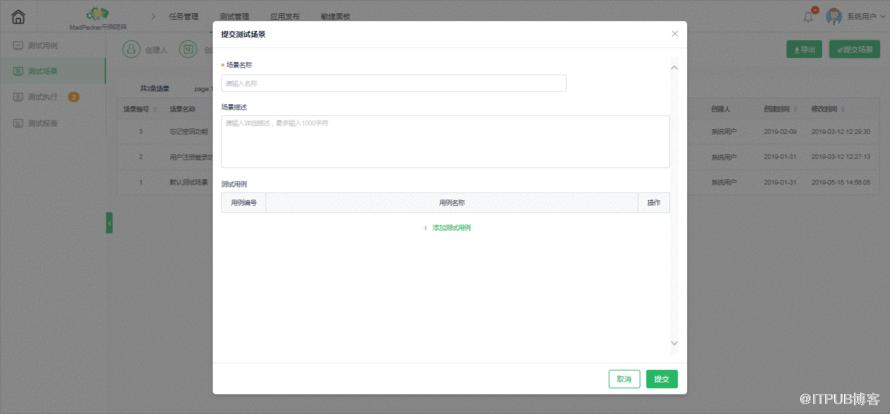Click the 测试执行 sidebar icon

coord(18,97)
